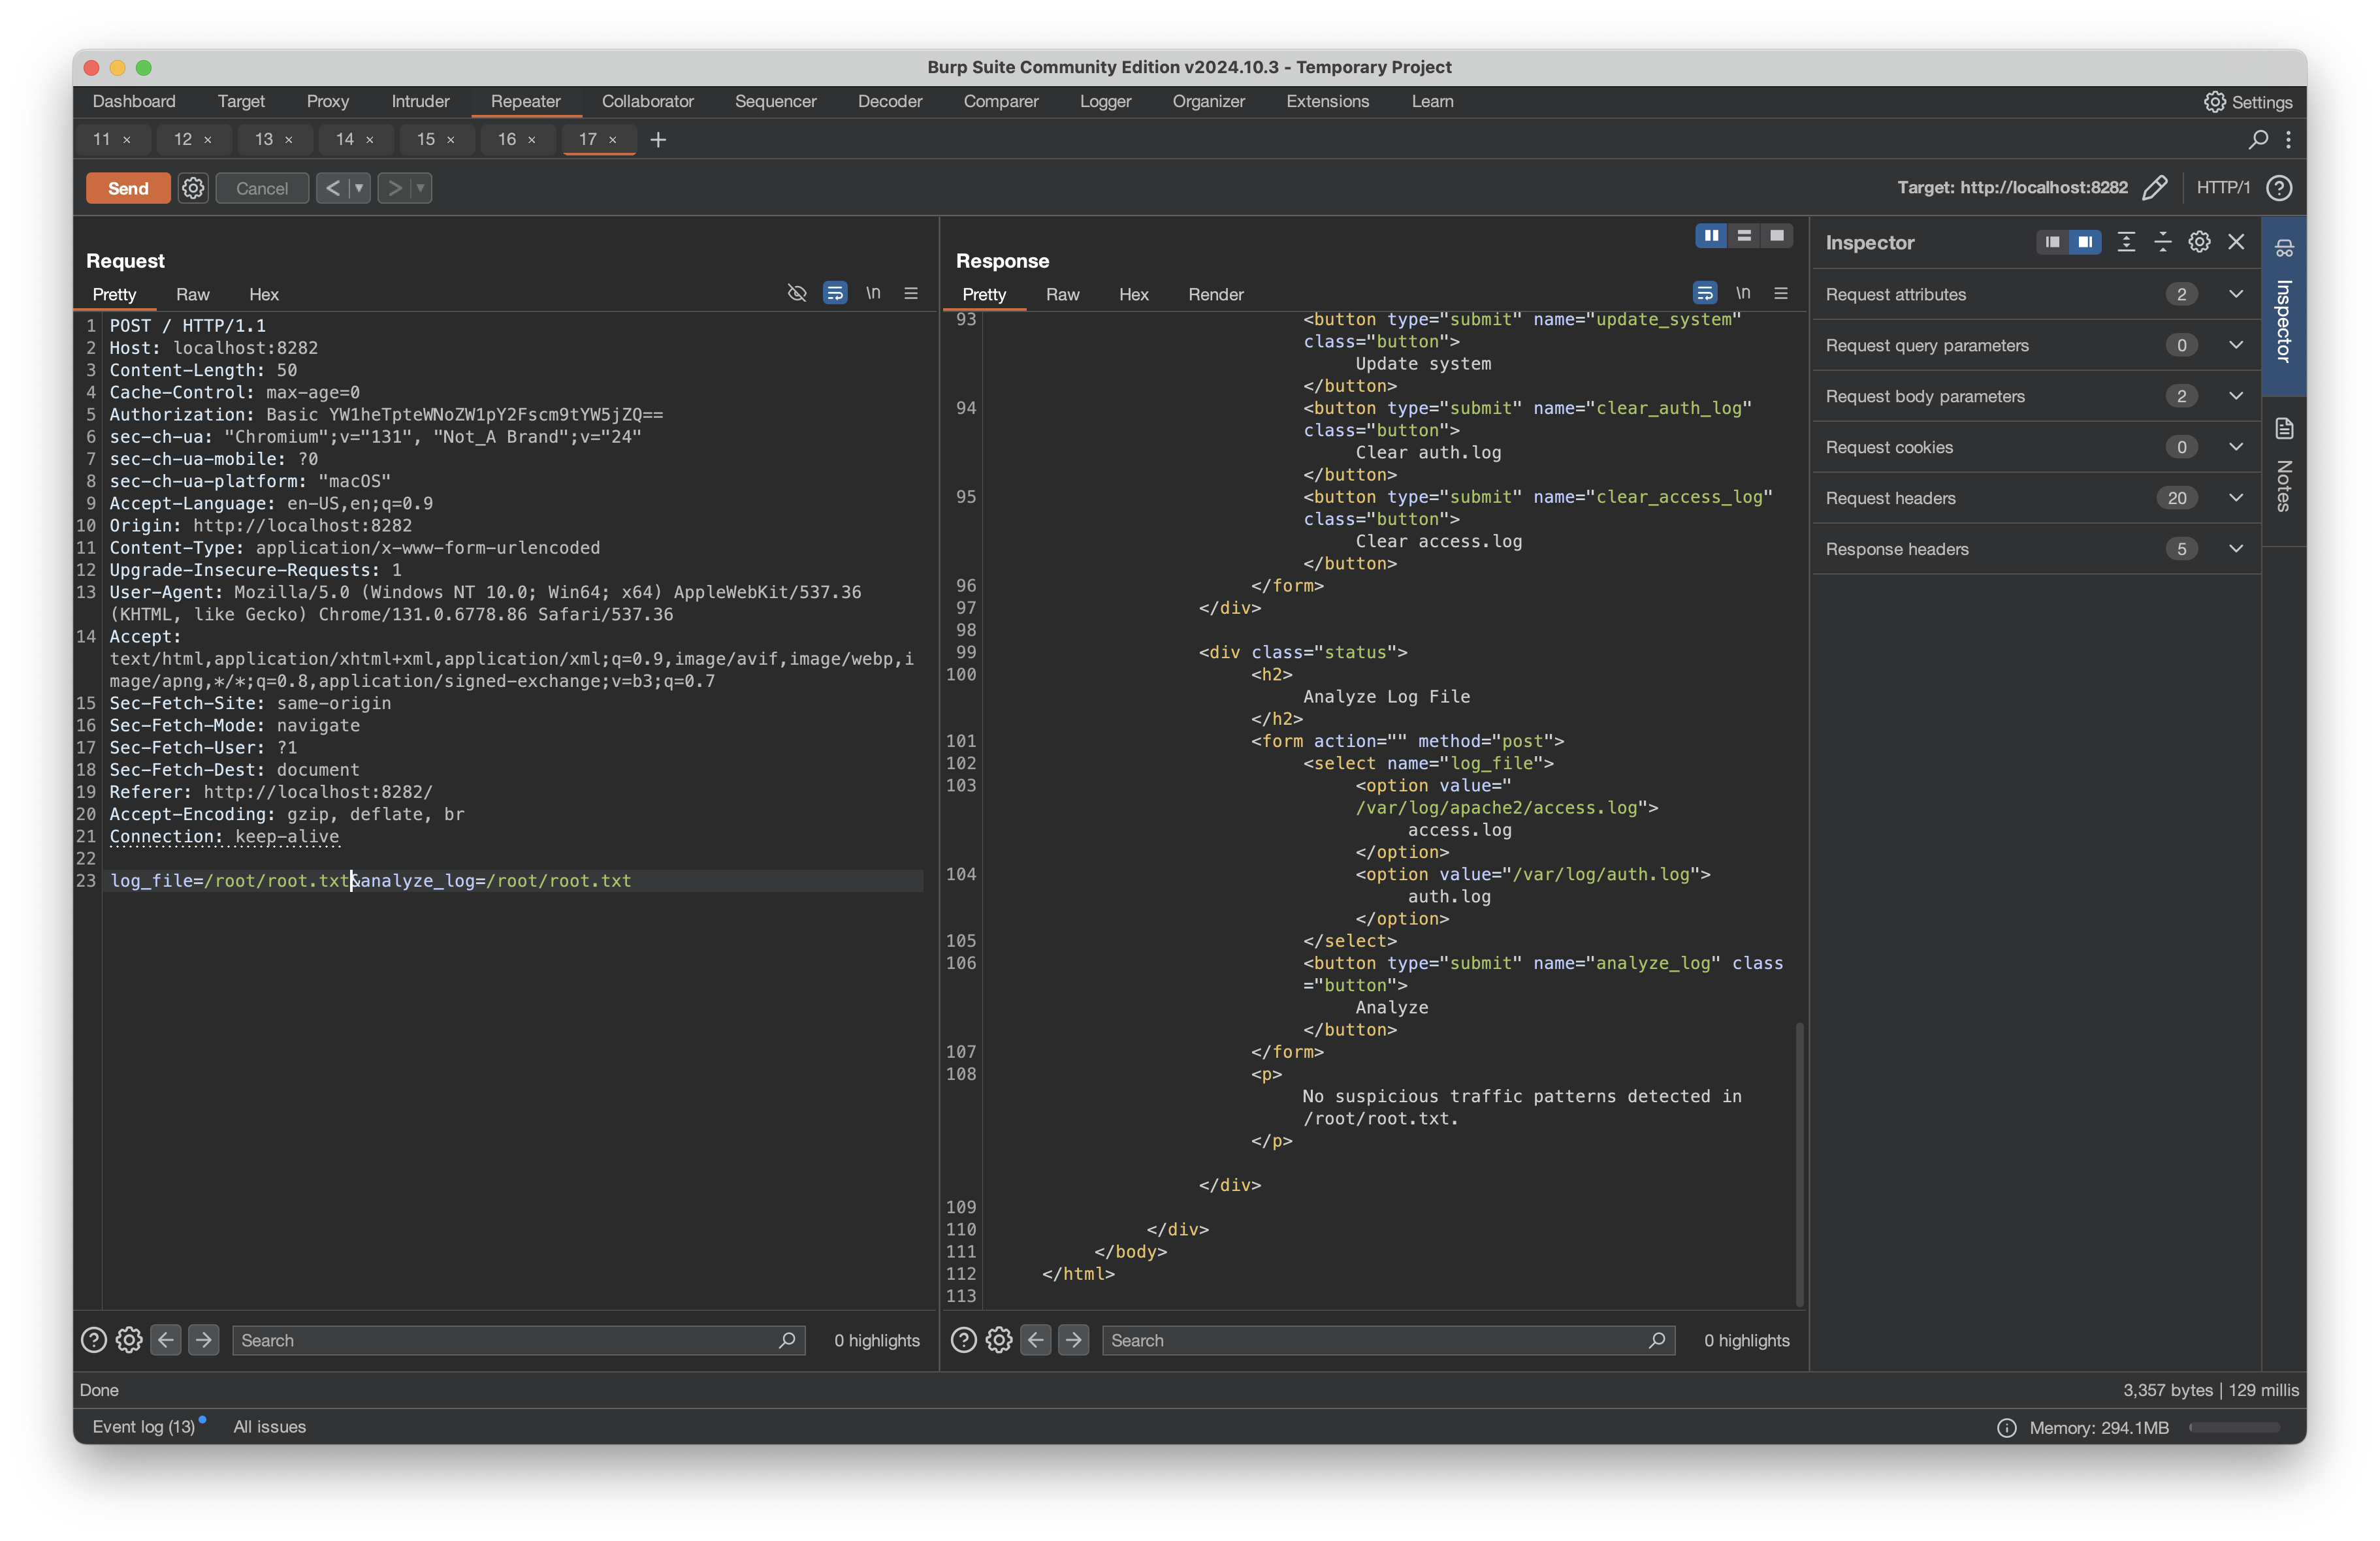Toggle line wrap in Response panel
Image resolution: width=2380 pixels, height=1541 pixels.
tap(1705, 293)
